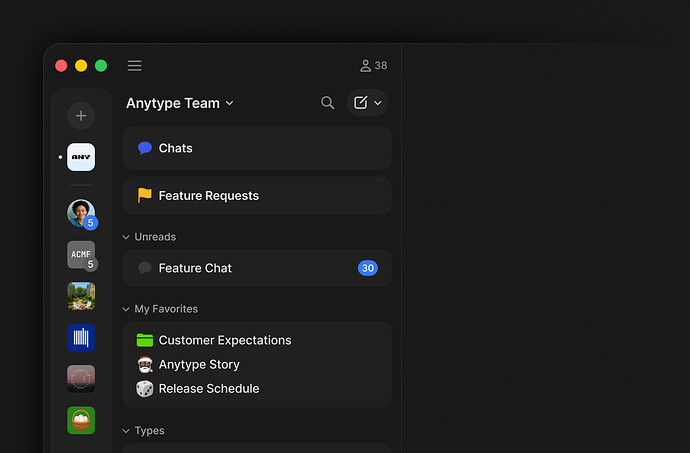This screenshot has height=453, width=690.
Task: Create new object with pencil icon
Action: pyautogui.click(x=360, y=103)
